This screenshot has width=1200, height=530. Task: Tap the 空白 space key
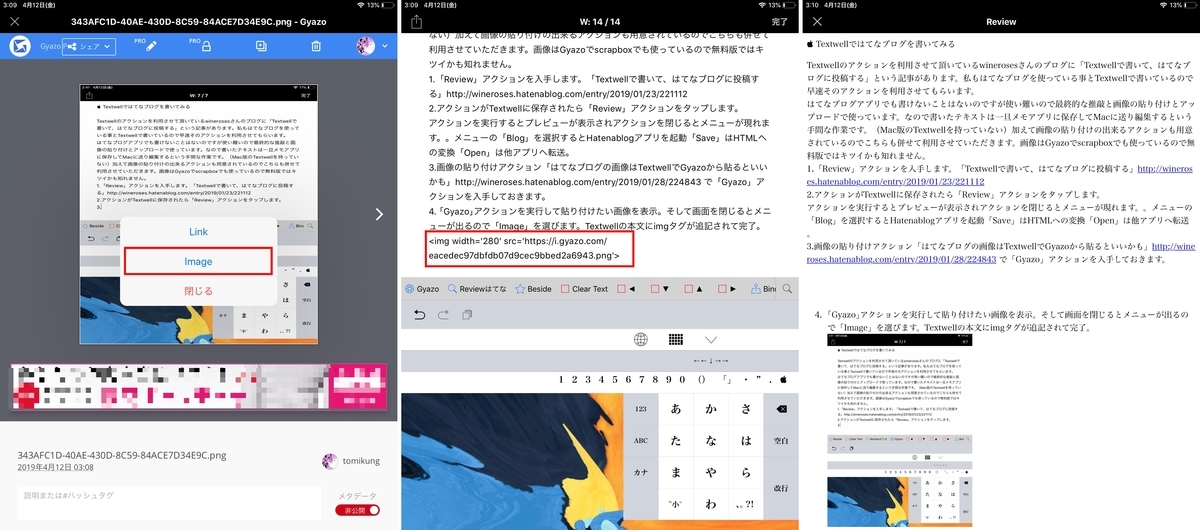click(781, 440)
